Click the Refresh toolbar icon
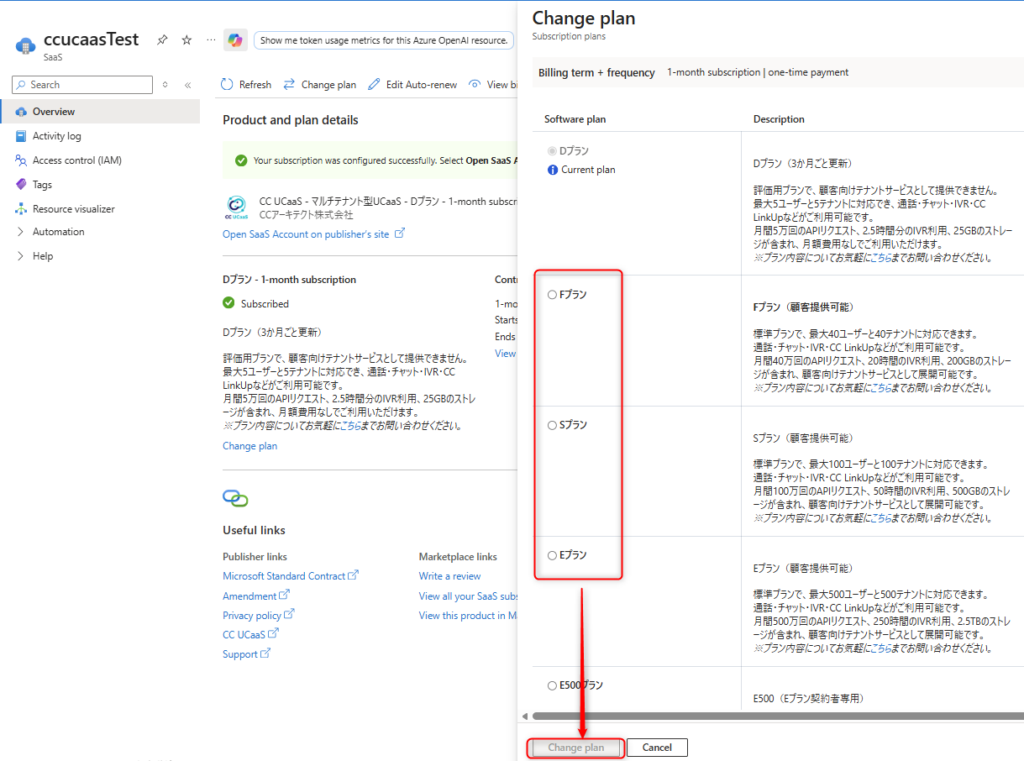This screenshot has height=761, width=1024. tap(228, 85)
